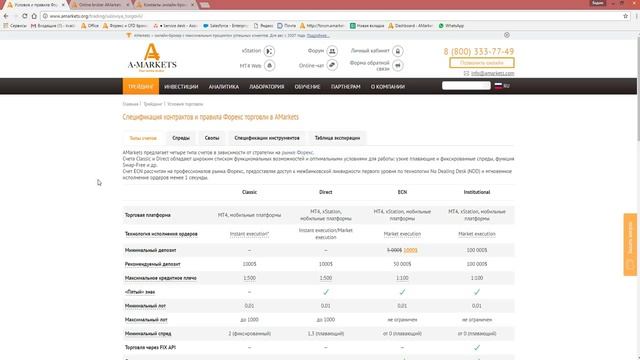Open the ОБУЧЕНИЕ menu

tap(307, 87)
